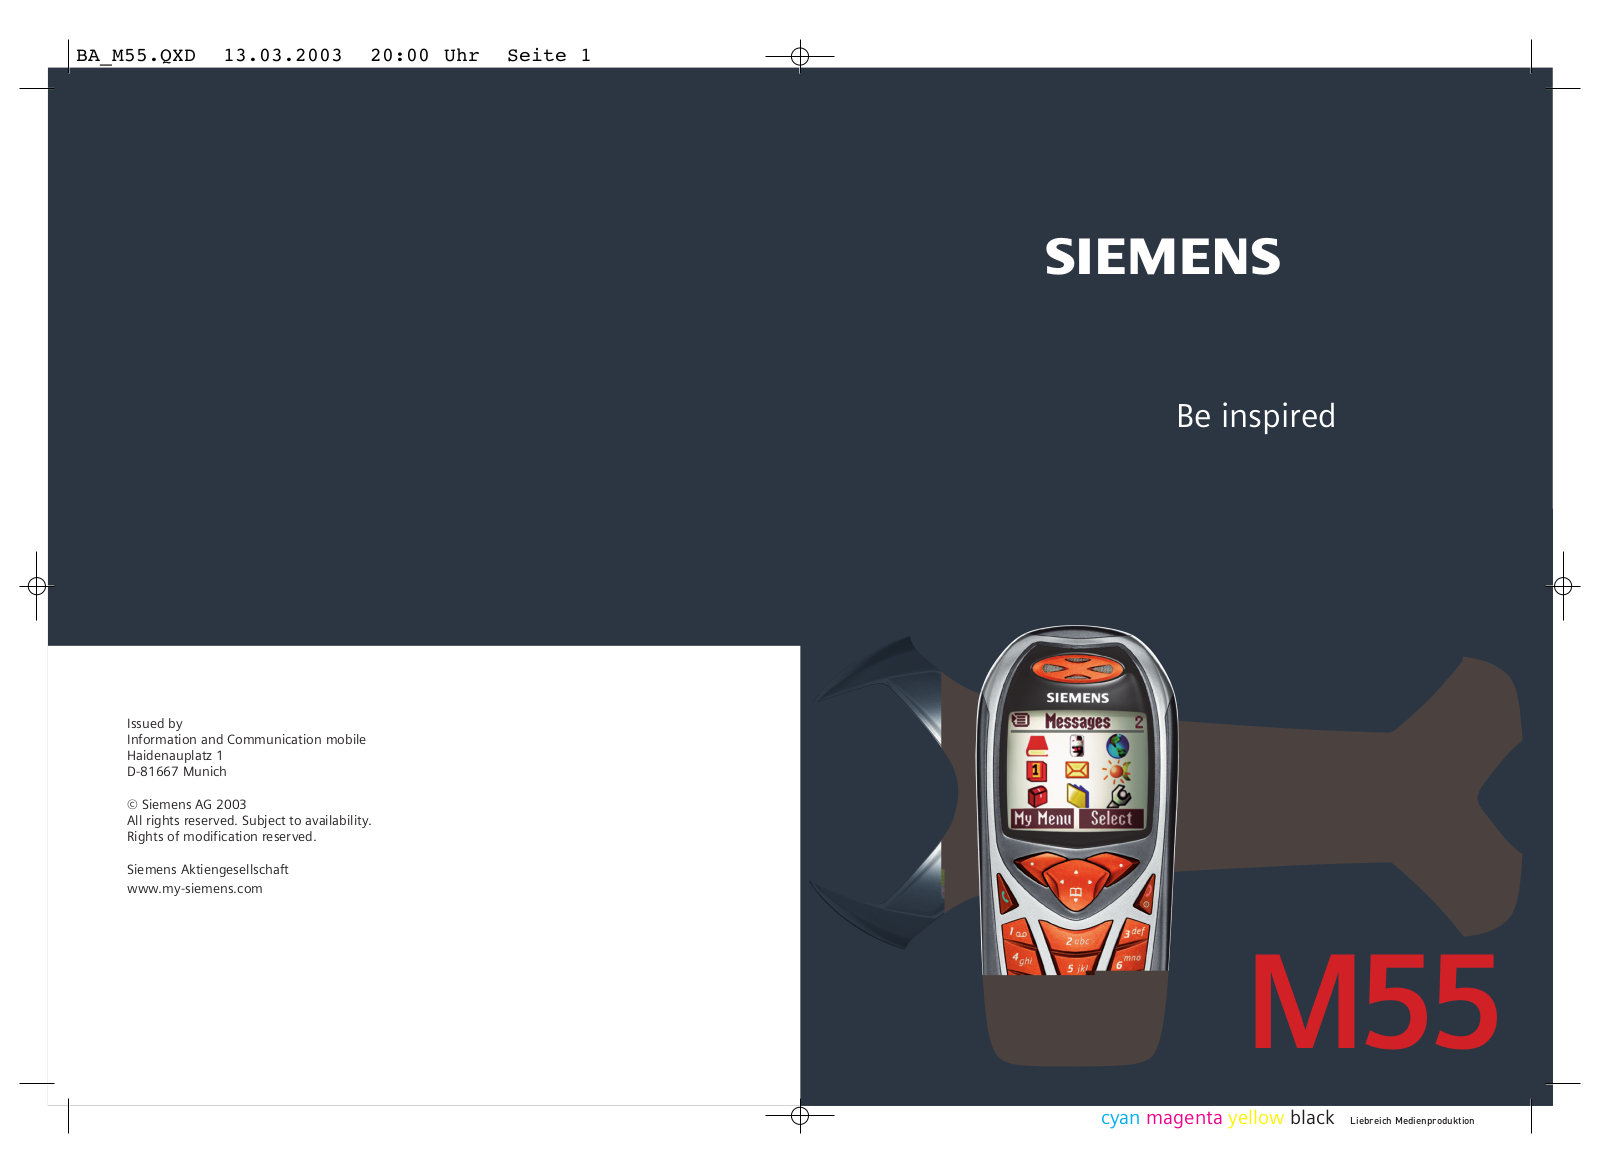Click the top center registration crosshair mark
The image size is (1600, 1173).
[x=800, y=56]
